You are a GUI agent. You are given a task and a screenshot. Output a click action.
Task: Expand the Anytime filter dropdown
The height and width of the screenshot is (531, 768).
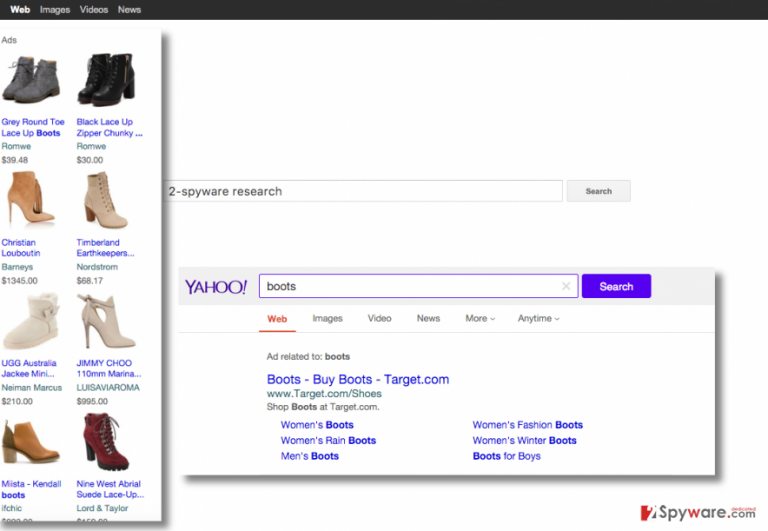pos(538,318)
